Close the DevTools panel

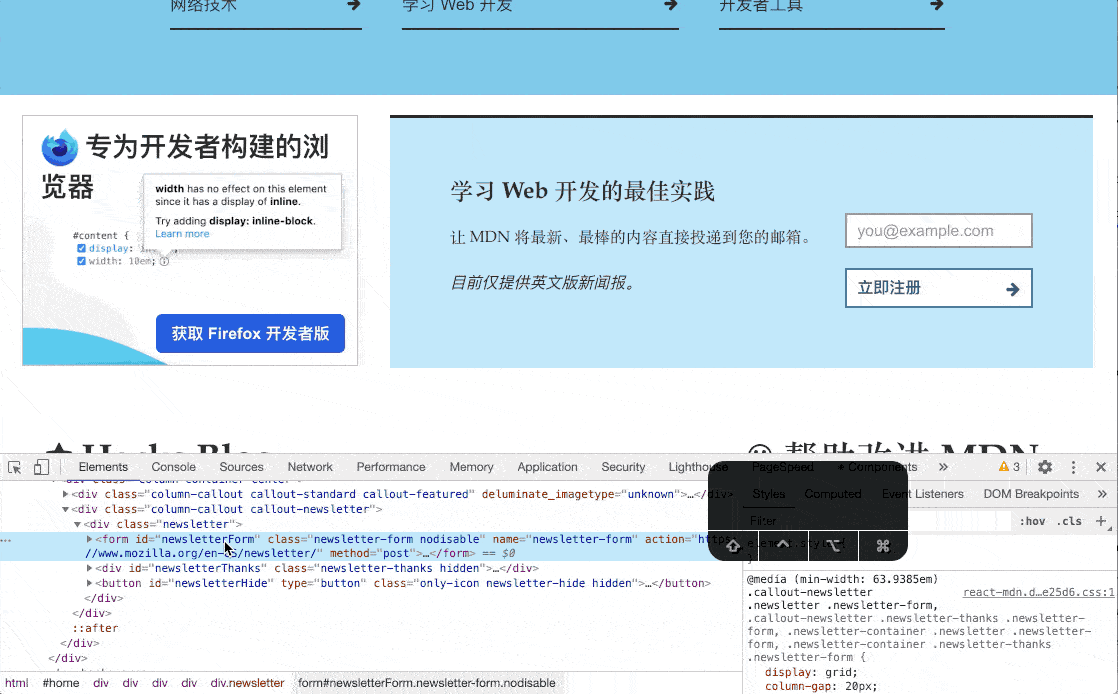pyautogui.click(x=1101, y=467)
